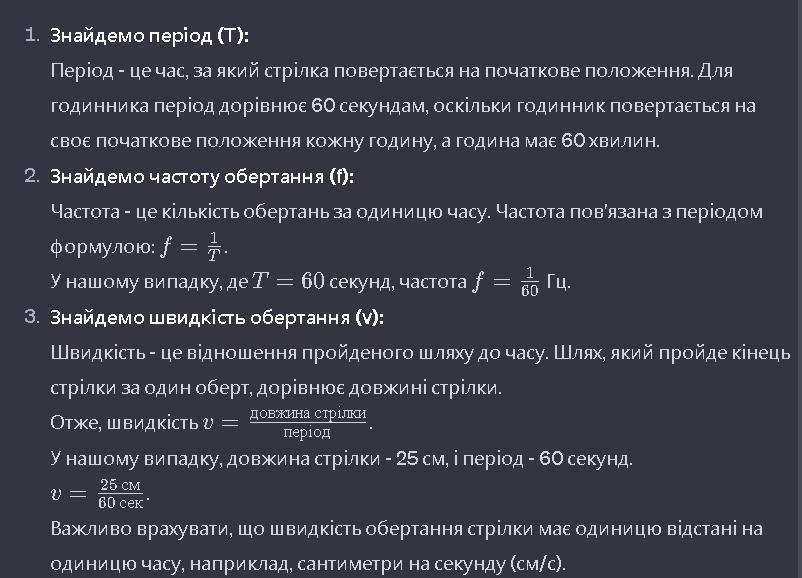Click the sentence starting 'Частота - це кількість'
802x578 pixels.
271,212
